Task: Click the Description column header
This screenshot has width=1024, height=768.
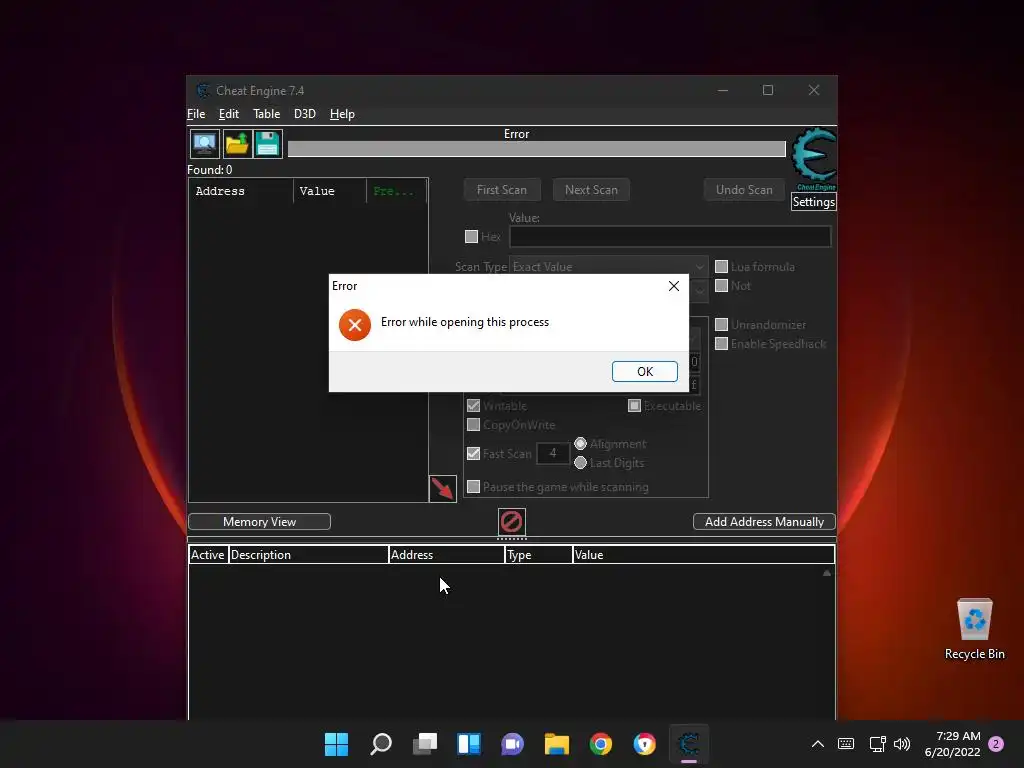Action: (308, 554)
